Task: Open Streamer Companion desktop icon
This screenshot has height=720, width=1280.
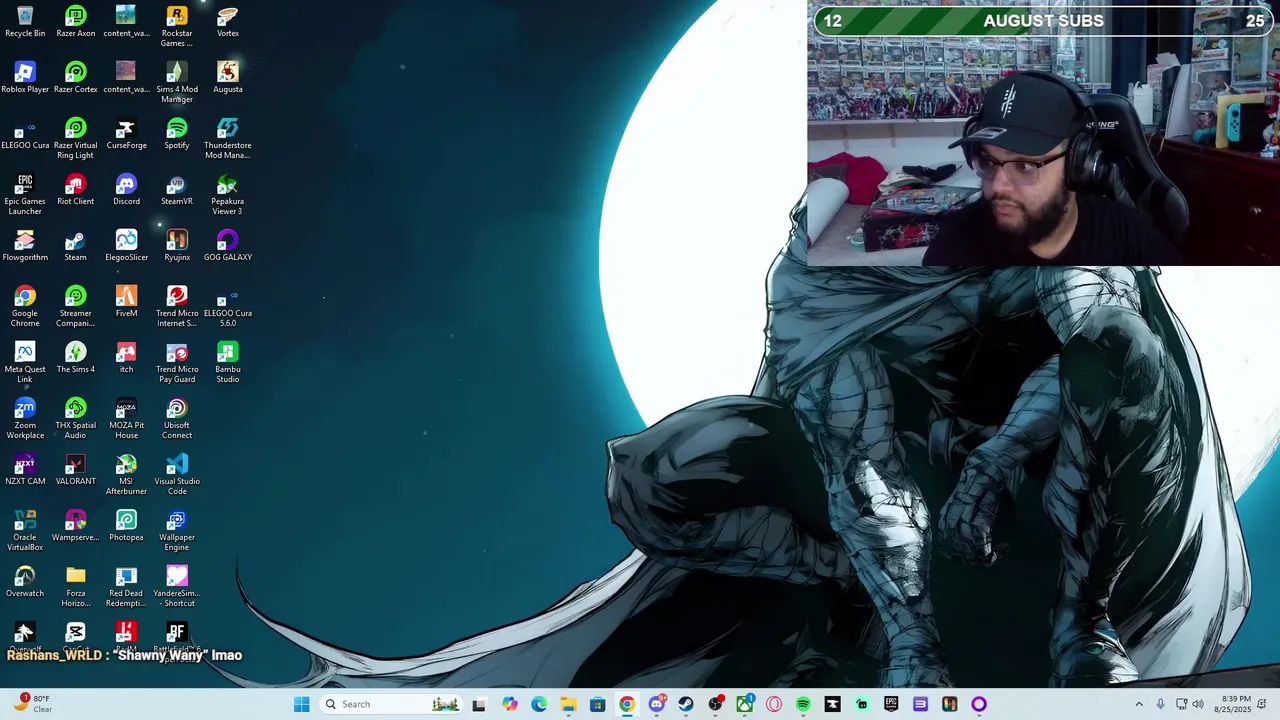Action: [x=75, y=306]
